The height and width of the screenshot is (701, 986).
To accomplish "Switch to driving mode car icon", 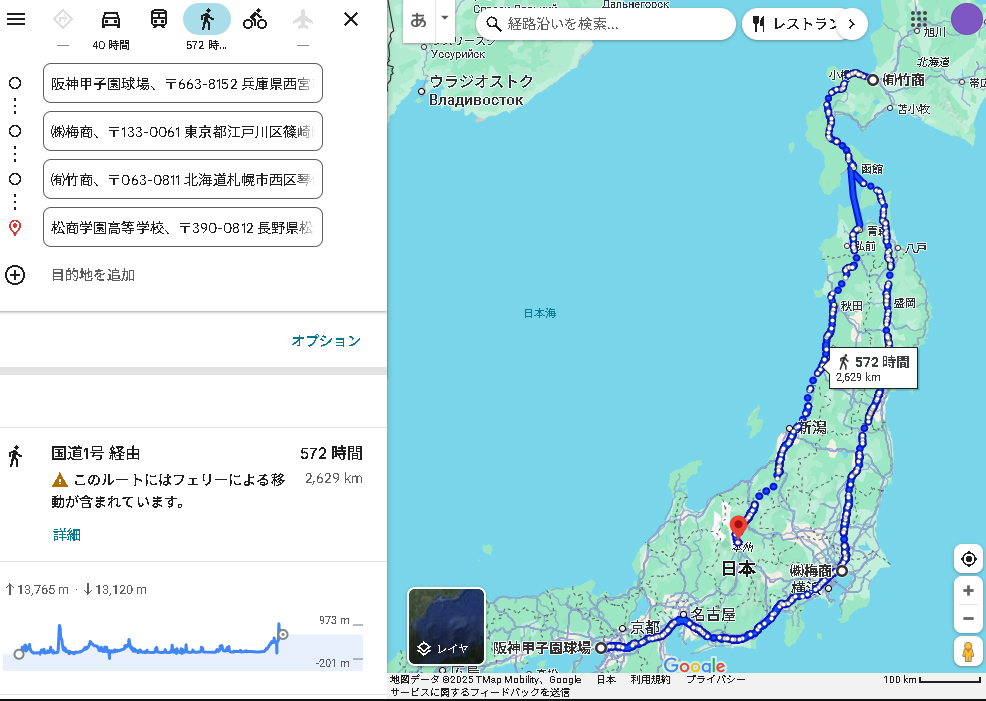I will (111, 19).
